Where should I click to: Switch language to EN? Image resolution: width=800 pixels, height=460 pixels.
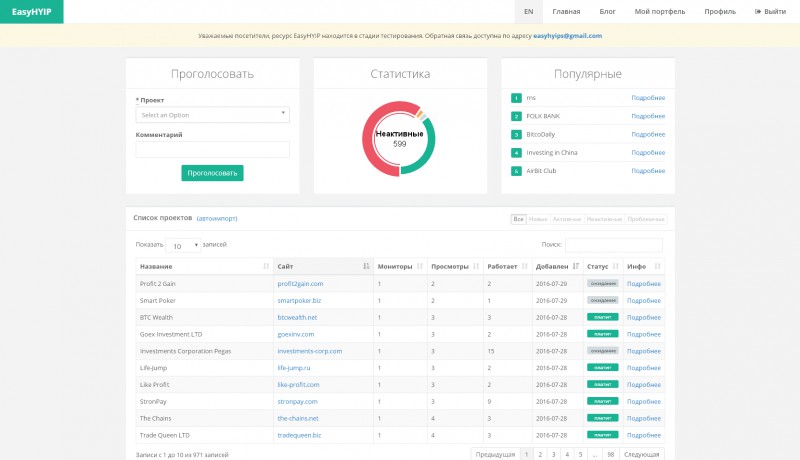(x=529, y=12)
